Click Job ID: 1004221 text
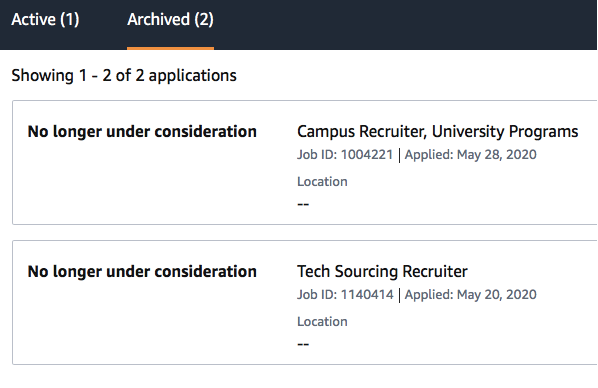The width and height of the screenshot is (598, 388). pos(345,155)
